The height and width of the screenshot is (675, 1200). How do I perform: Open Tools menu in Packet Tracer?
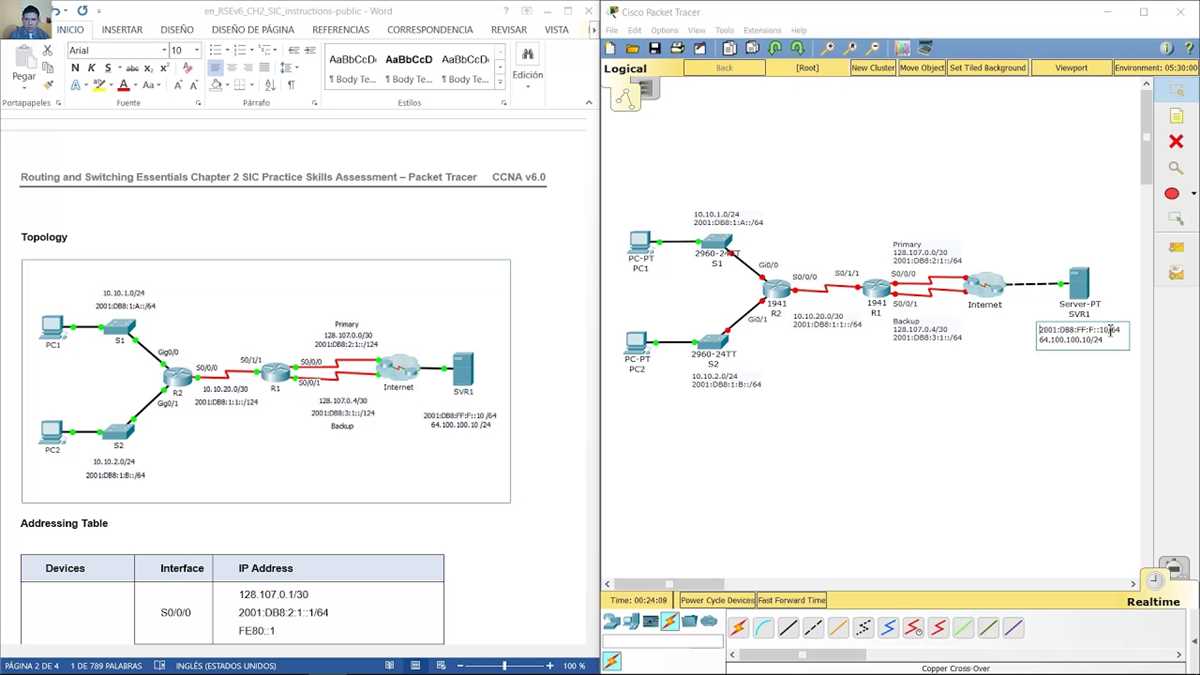coord(725,31)
